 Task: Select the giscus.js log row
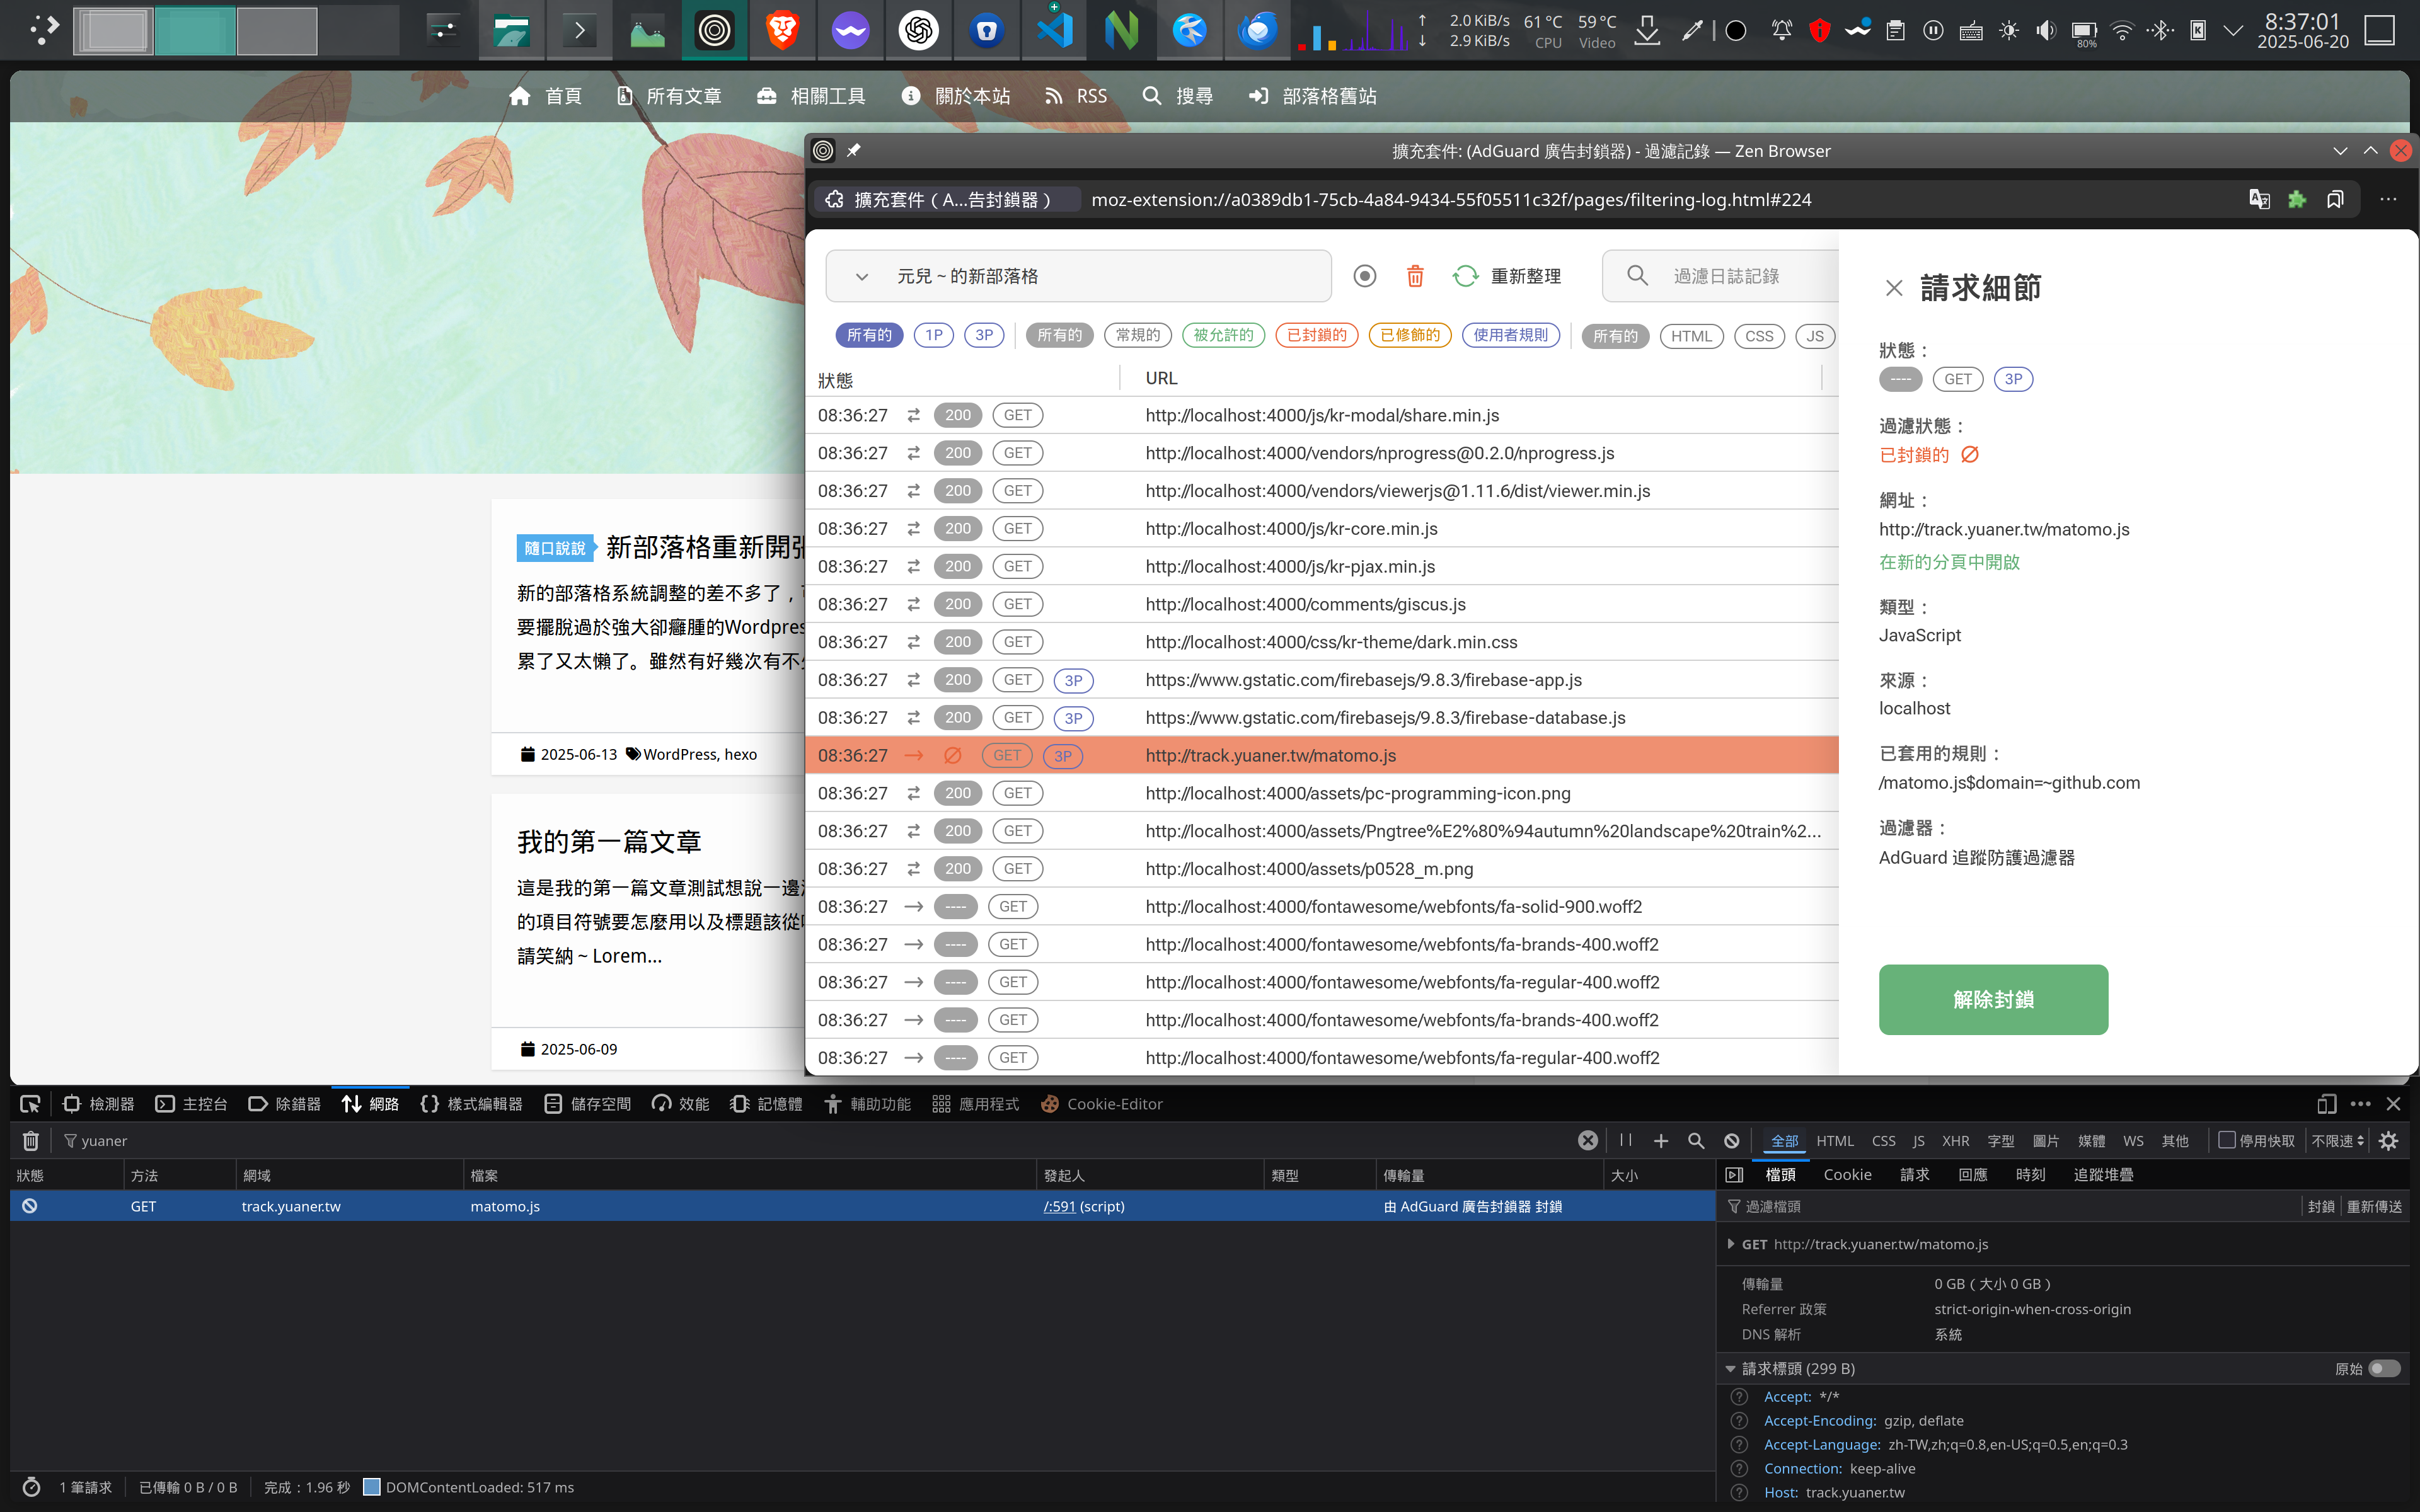[1321, 604]
